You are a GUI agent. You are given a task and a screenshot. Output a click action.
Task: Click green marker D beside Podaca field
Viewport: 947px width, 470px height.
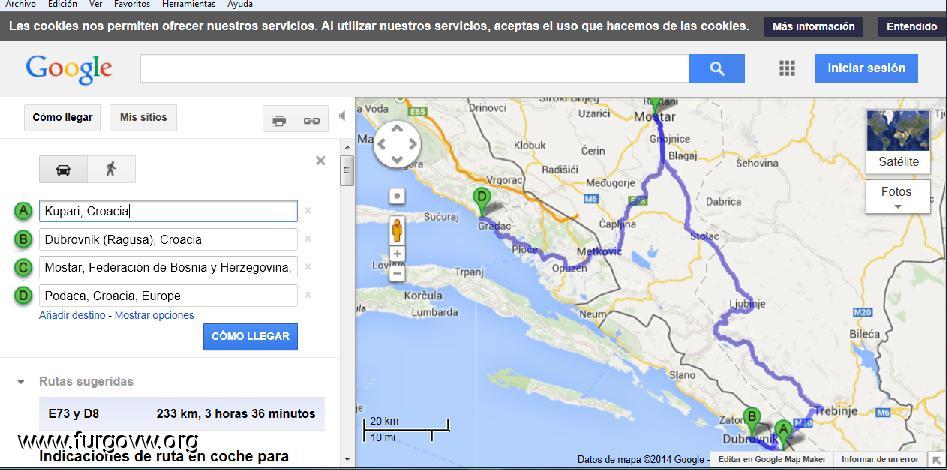(23, 295)
